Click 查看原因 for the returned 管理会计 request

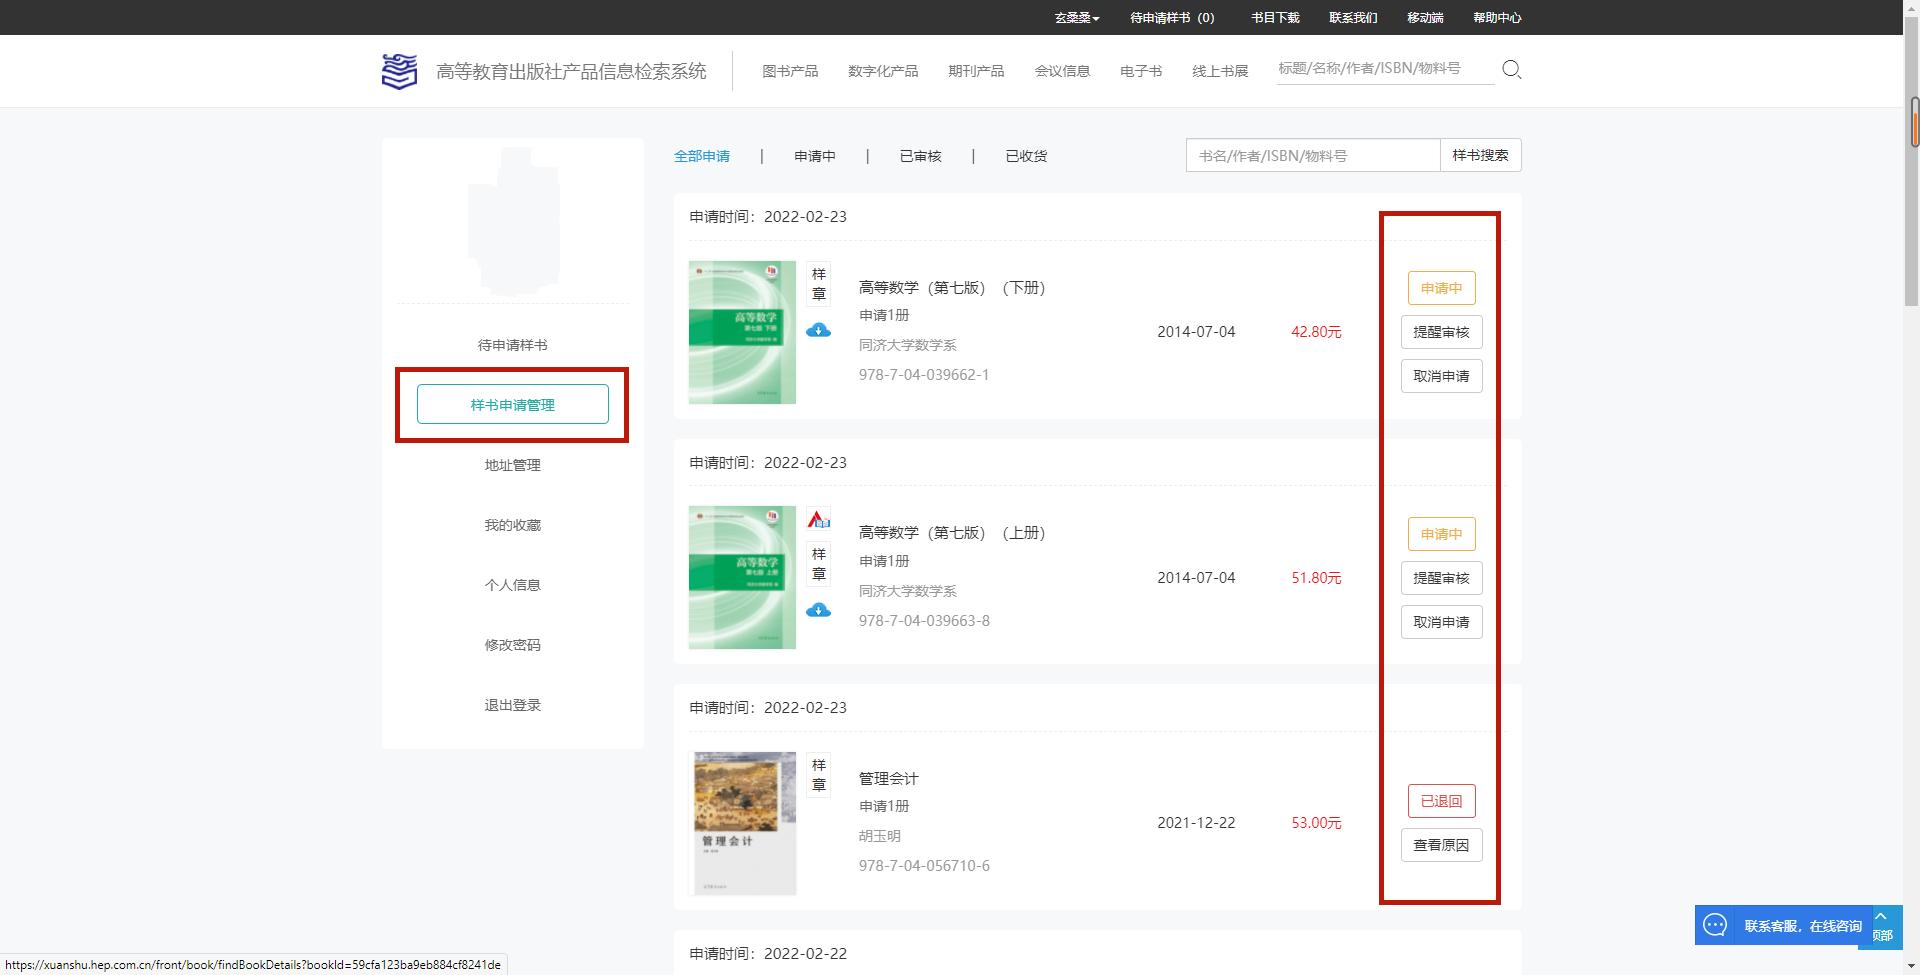1441,845
